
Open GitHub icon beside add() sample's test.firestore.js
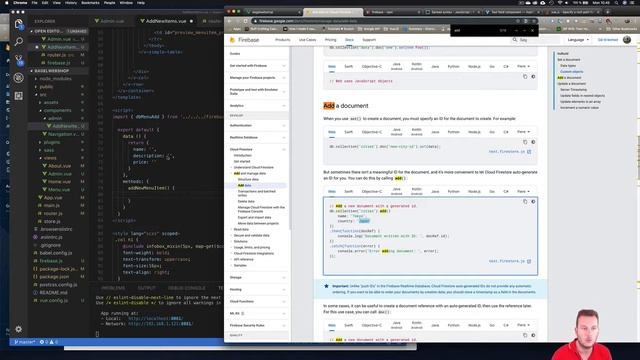click(x=529, y=261)
